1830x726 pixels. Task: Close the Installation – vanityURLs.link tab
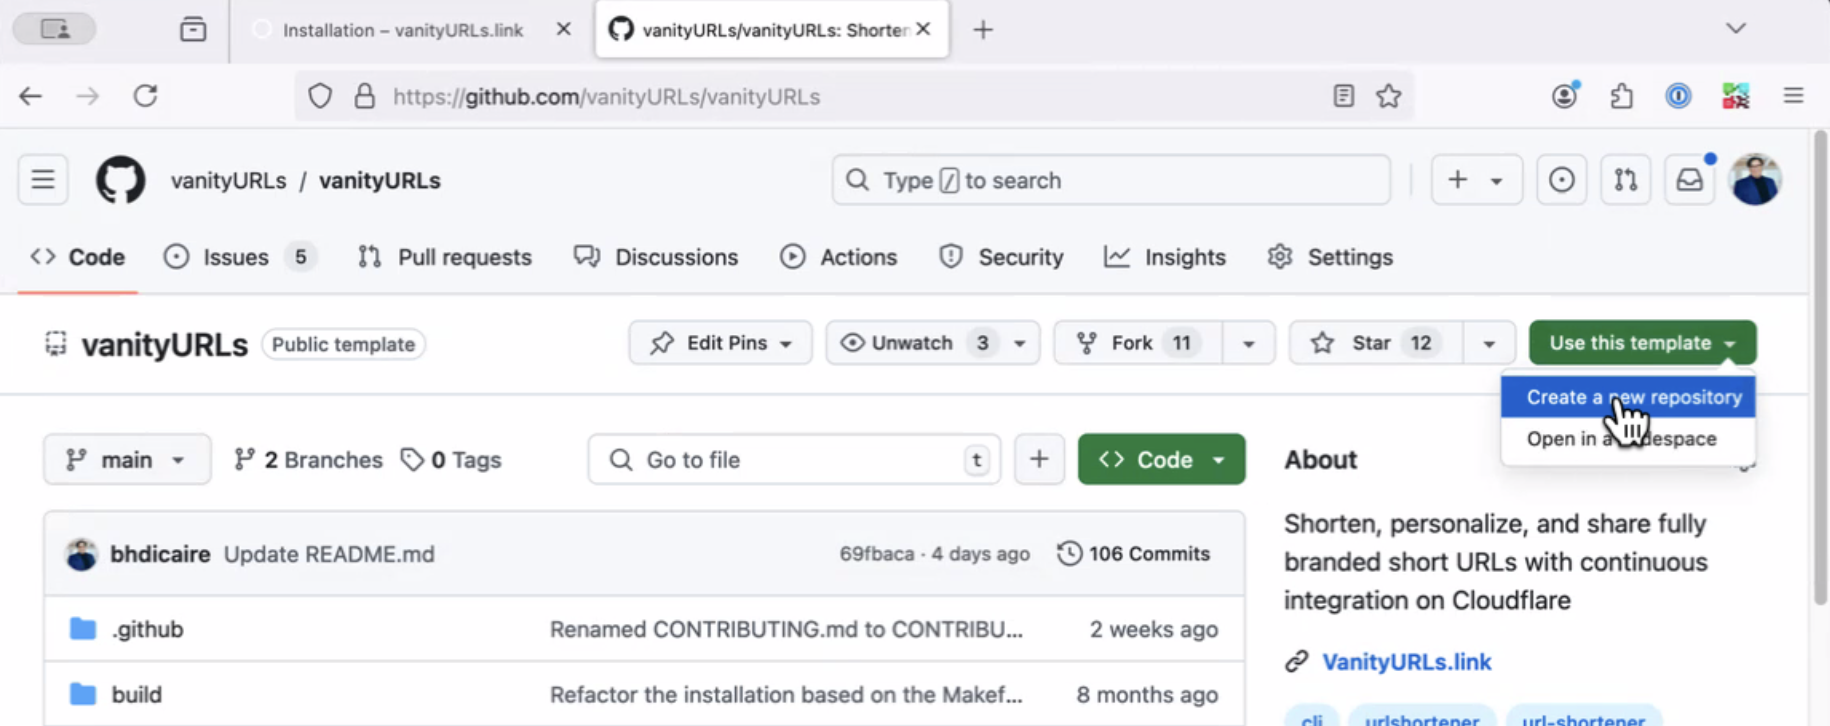click(564, 30)
